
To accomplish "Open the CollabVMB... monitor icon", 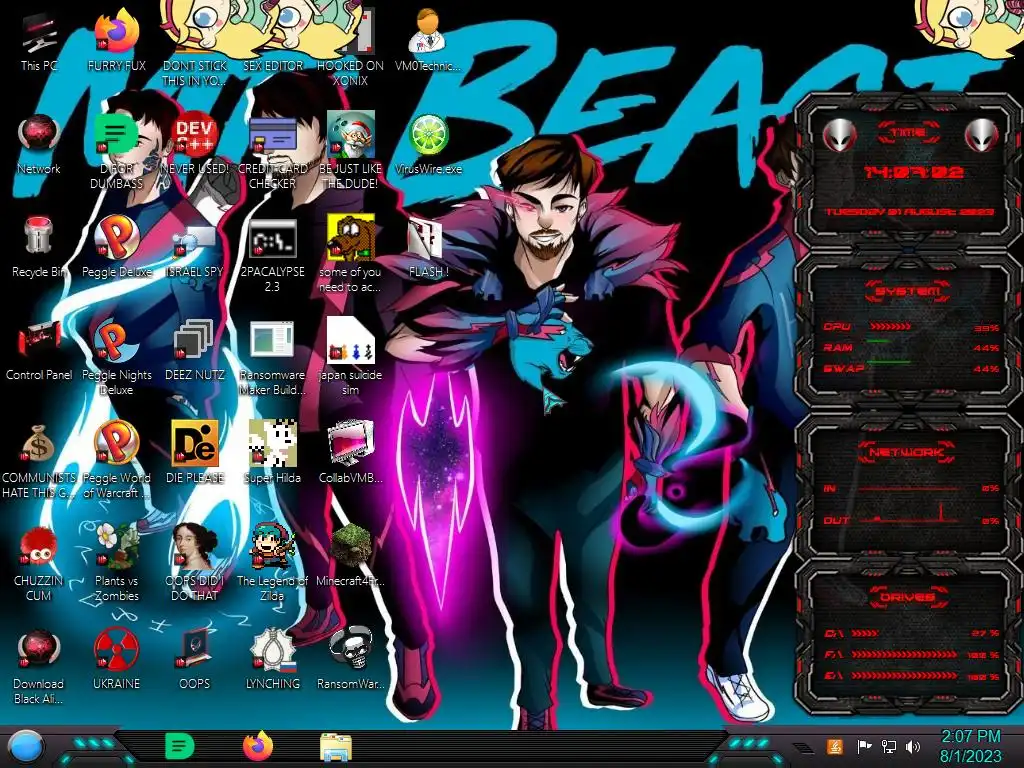I will click(351, 453).
